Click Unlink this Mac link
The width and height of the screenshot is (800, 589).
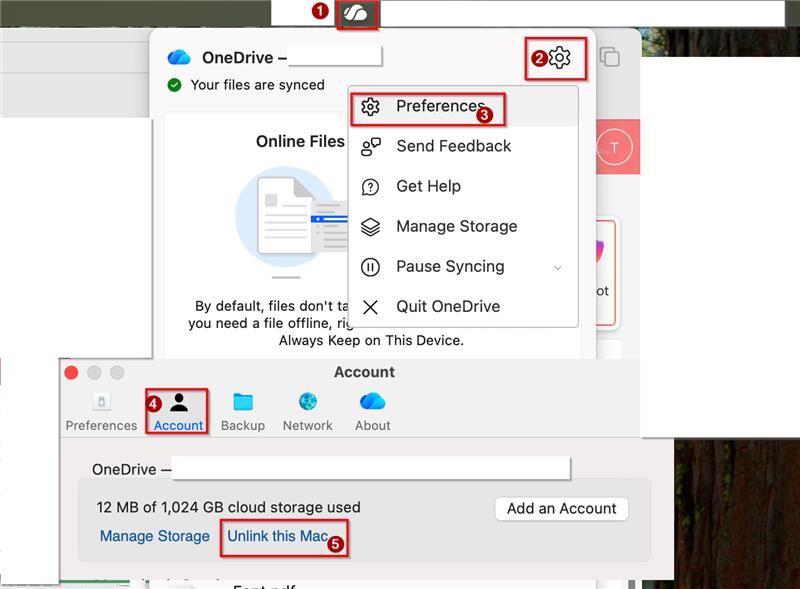pyautogui.click(x=278, y=536)
